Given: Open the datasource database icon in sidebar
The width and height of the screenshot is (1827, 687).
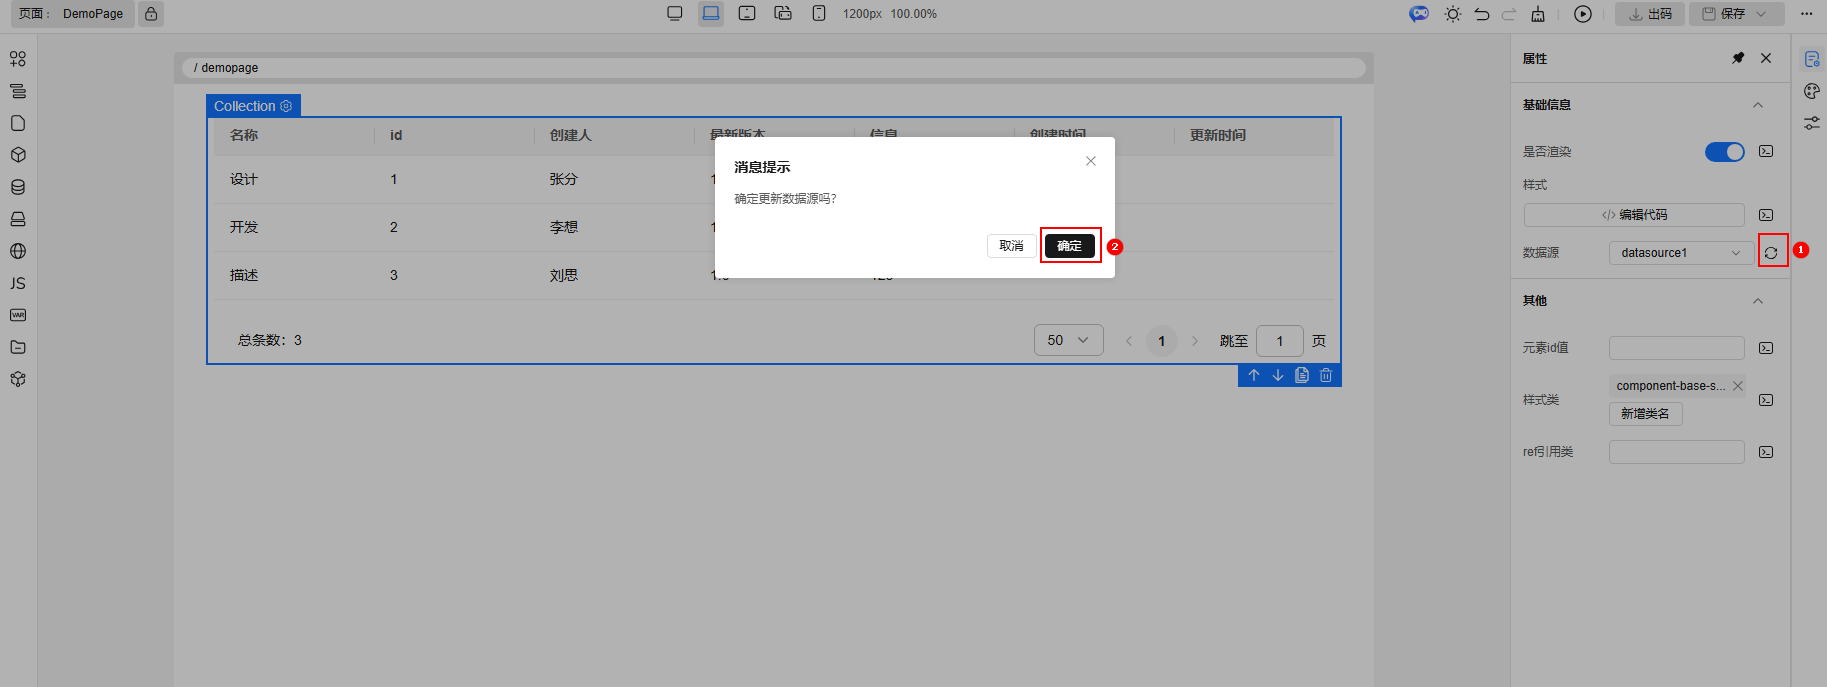Looking at the screenshot, I should point(18,187).
